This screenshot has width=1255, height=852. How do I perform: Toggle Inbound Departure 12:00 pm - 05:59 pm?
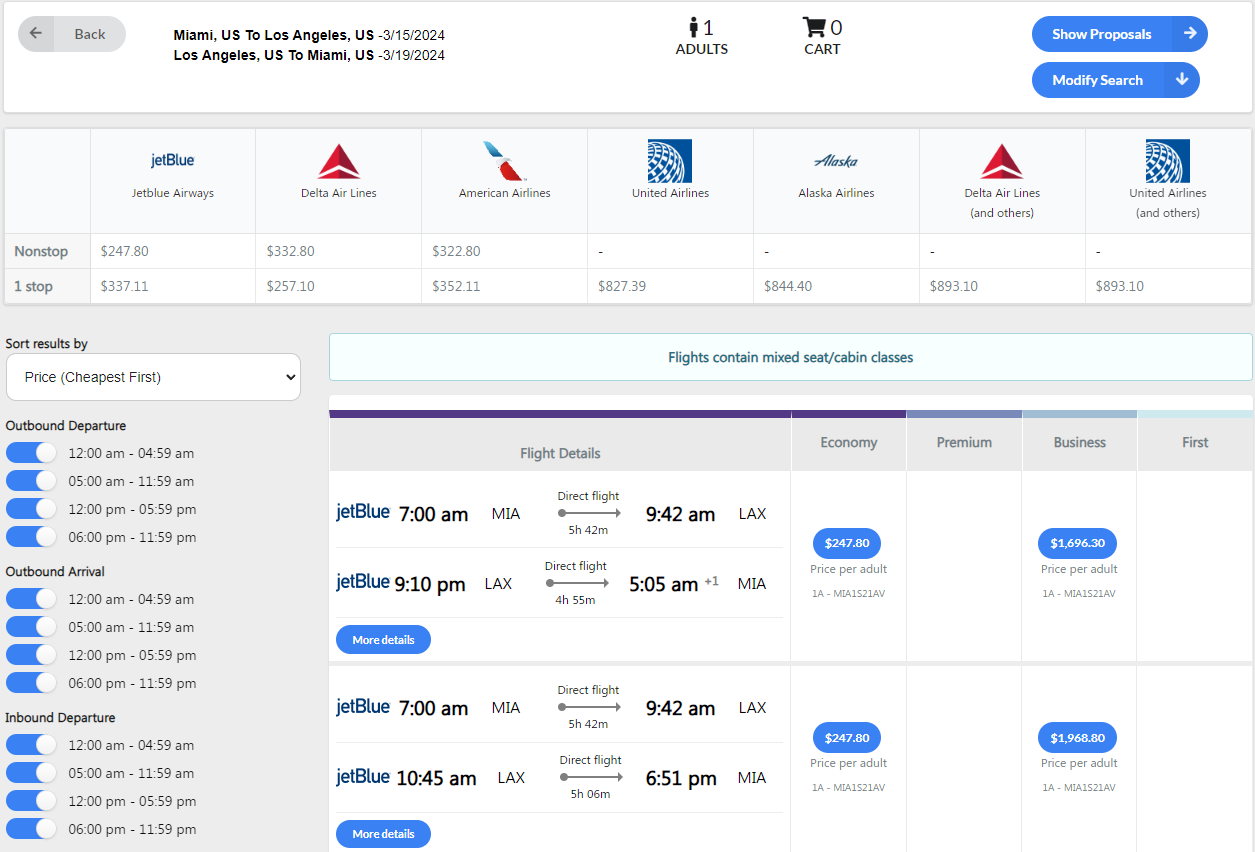click(x=32, y=801)
